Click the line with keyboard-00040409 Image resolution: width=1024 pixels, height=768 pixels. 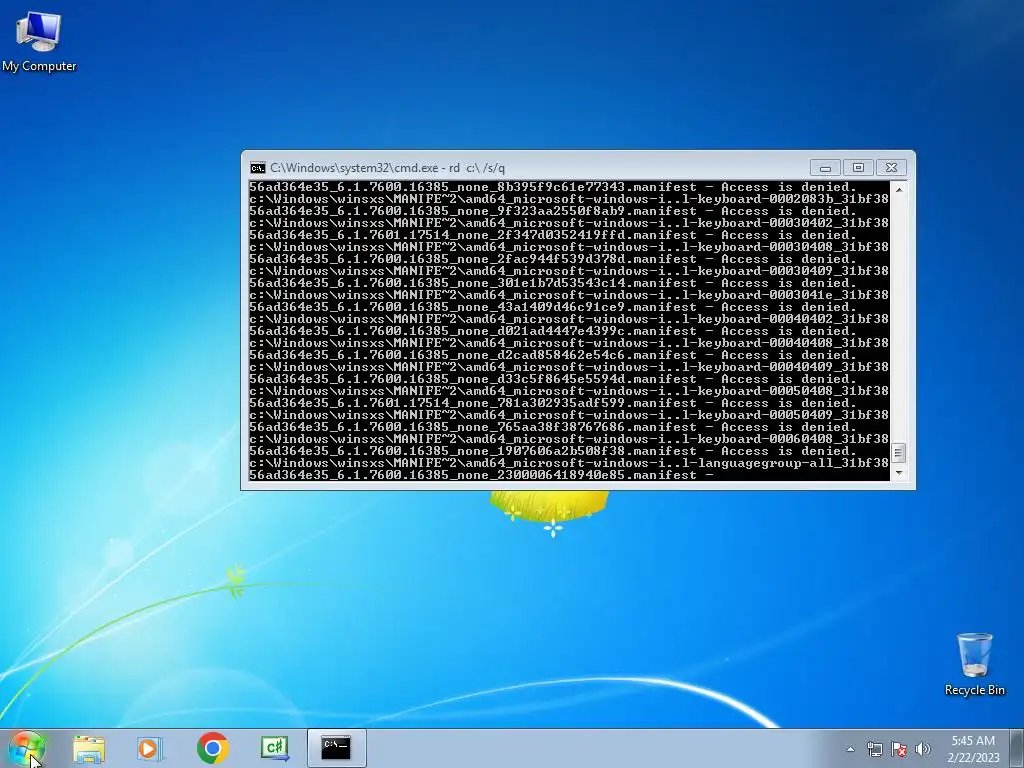pyautogui.click(x=569, y=367)
